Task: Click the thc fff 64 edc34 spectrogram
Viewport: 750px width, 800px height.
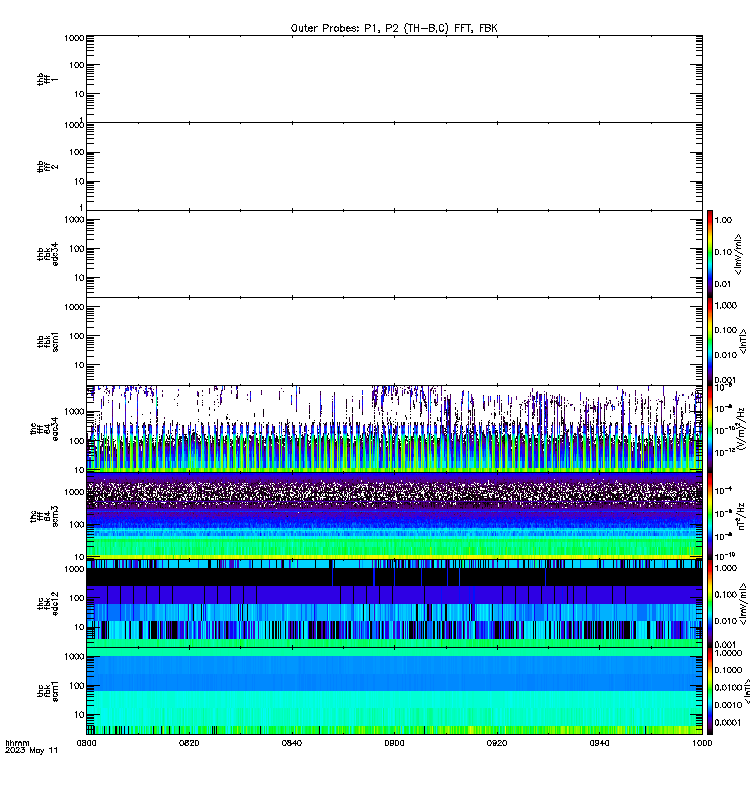Action: [394, 429]
